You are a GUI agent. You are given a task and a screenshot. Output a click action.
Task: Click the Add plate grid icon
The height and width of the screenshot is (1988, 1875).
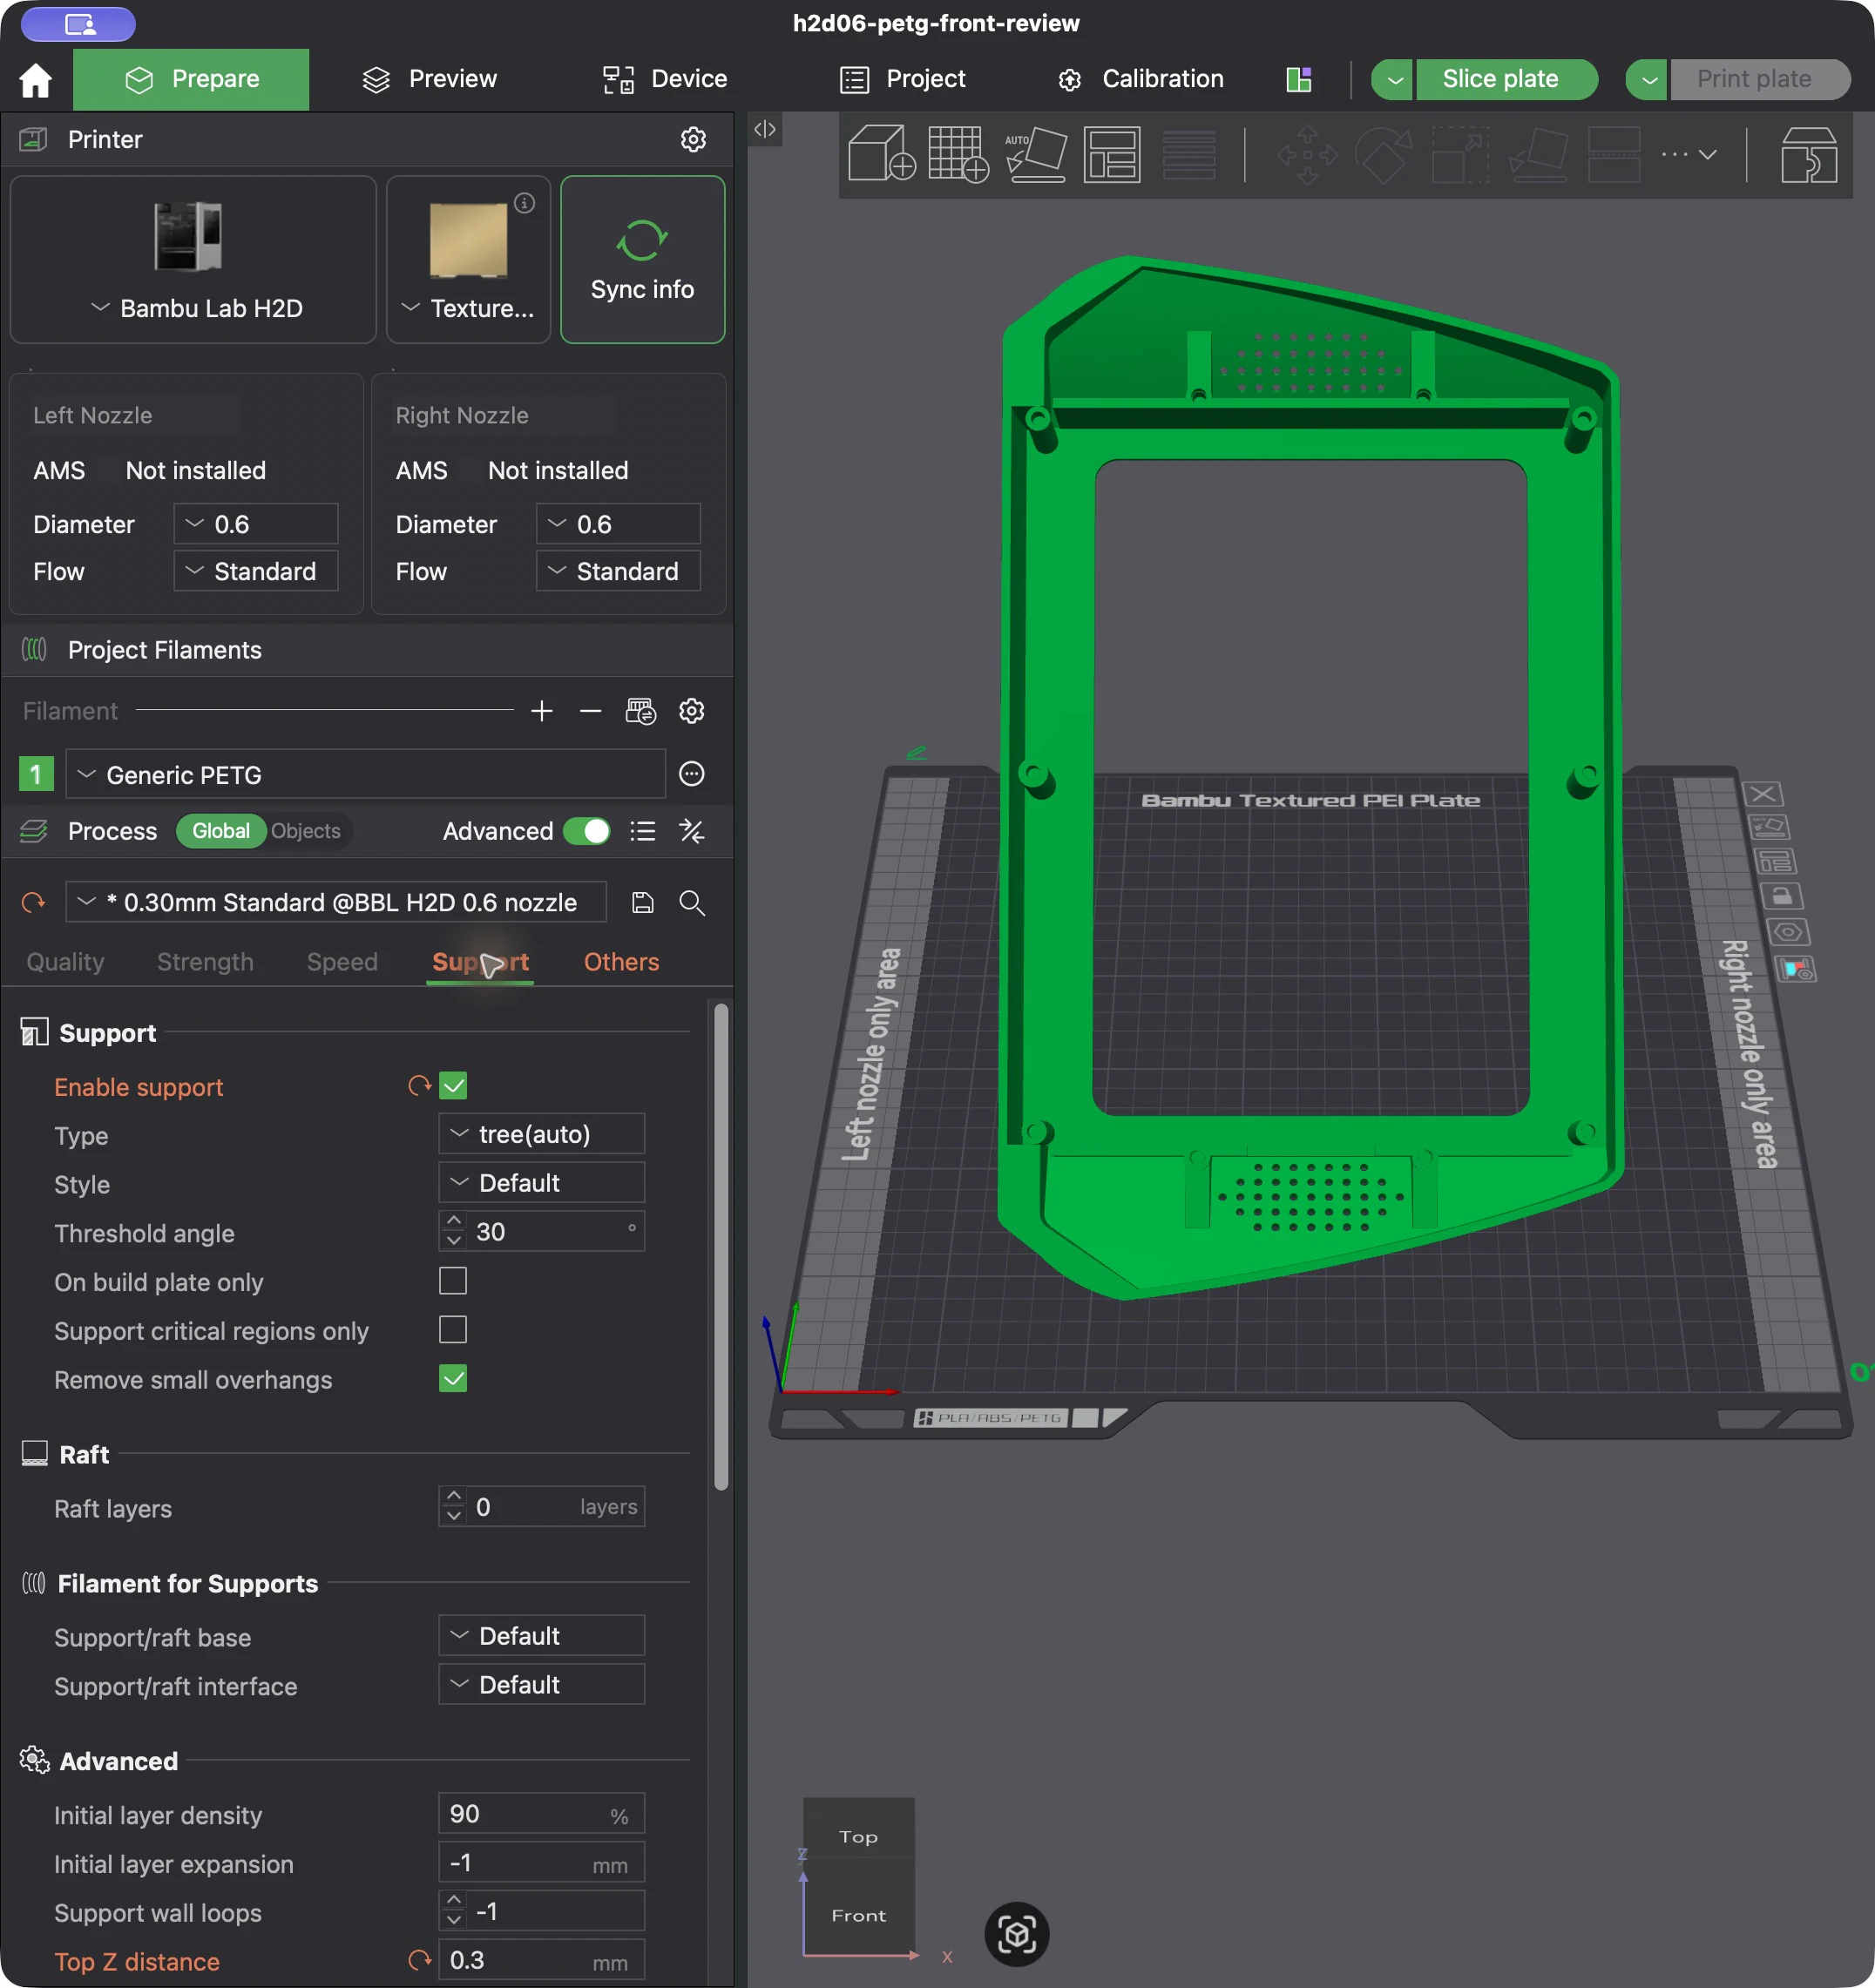[958, 154]
